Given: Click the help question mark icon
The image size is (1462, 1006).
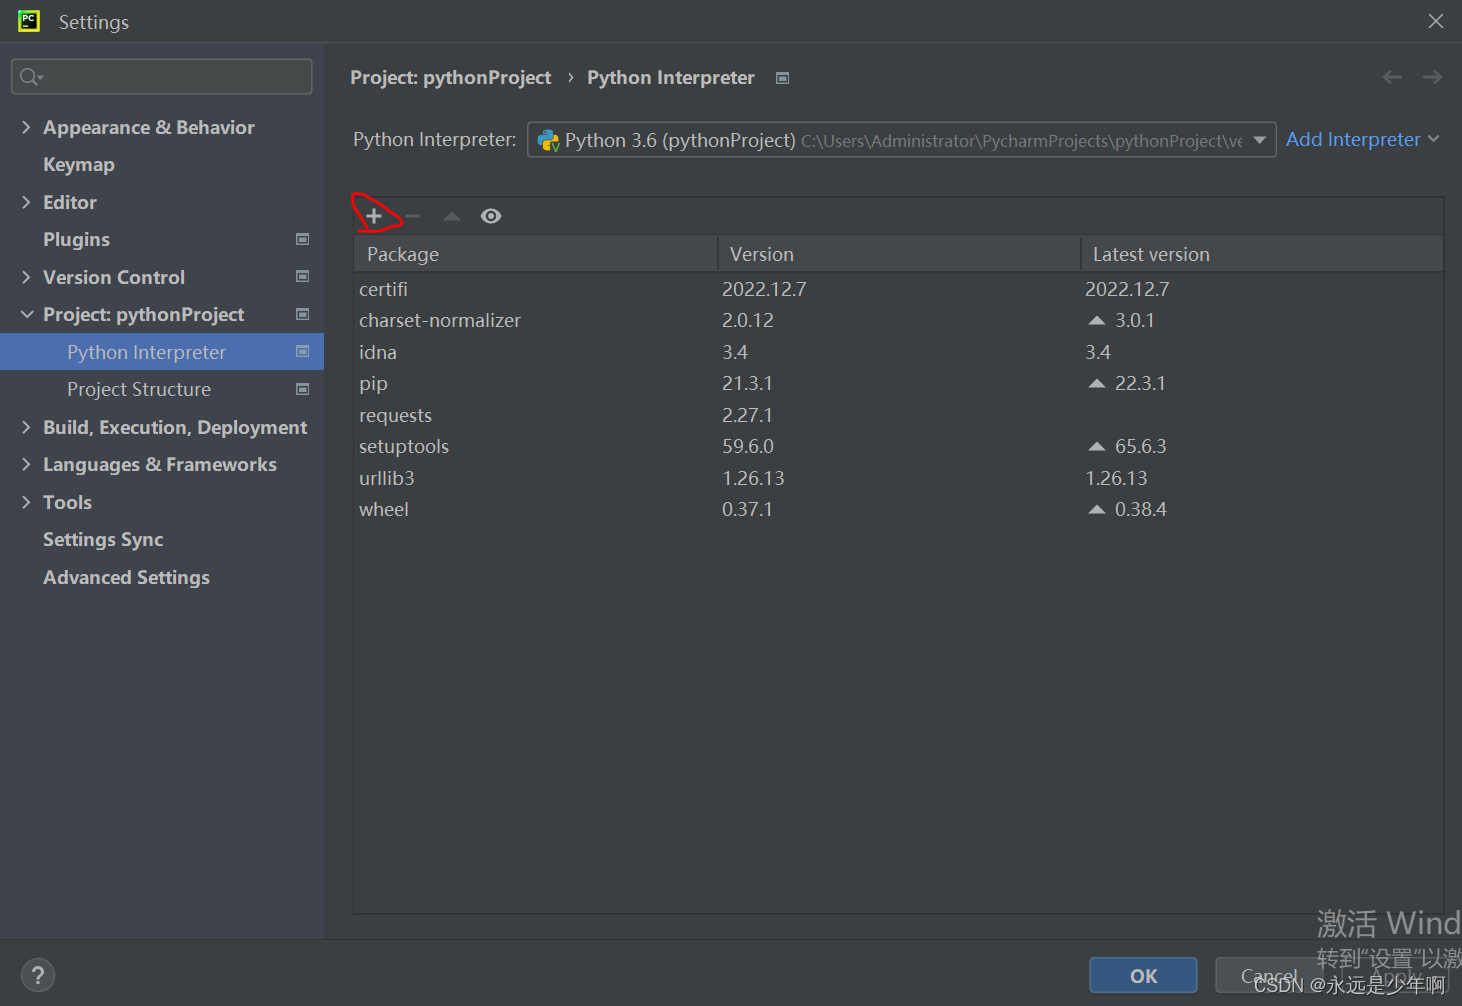Looking at the screenshot, I should (x=38, y=975).
